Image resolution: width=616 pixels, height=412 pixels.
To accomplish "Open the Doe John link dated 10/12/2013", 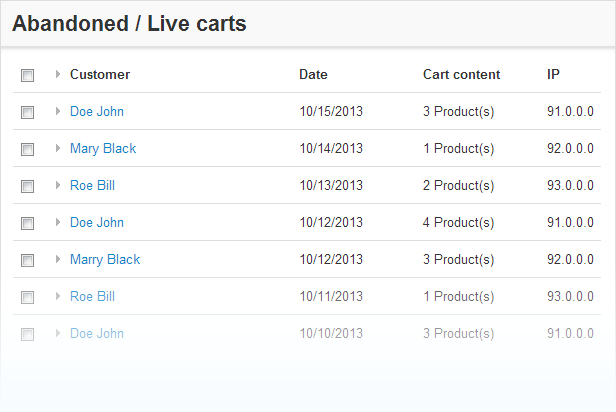I will [x=97, y=223].
